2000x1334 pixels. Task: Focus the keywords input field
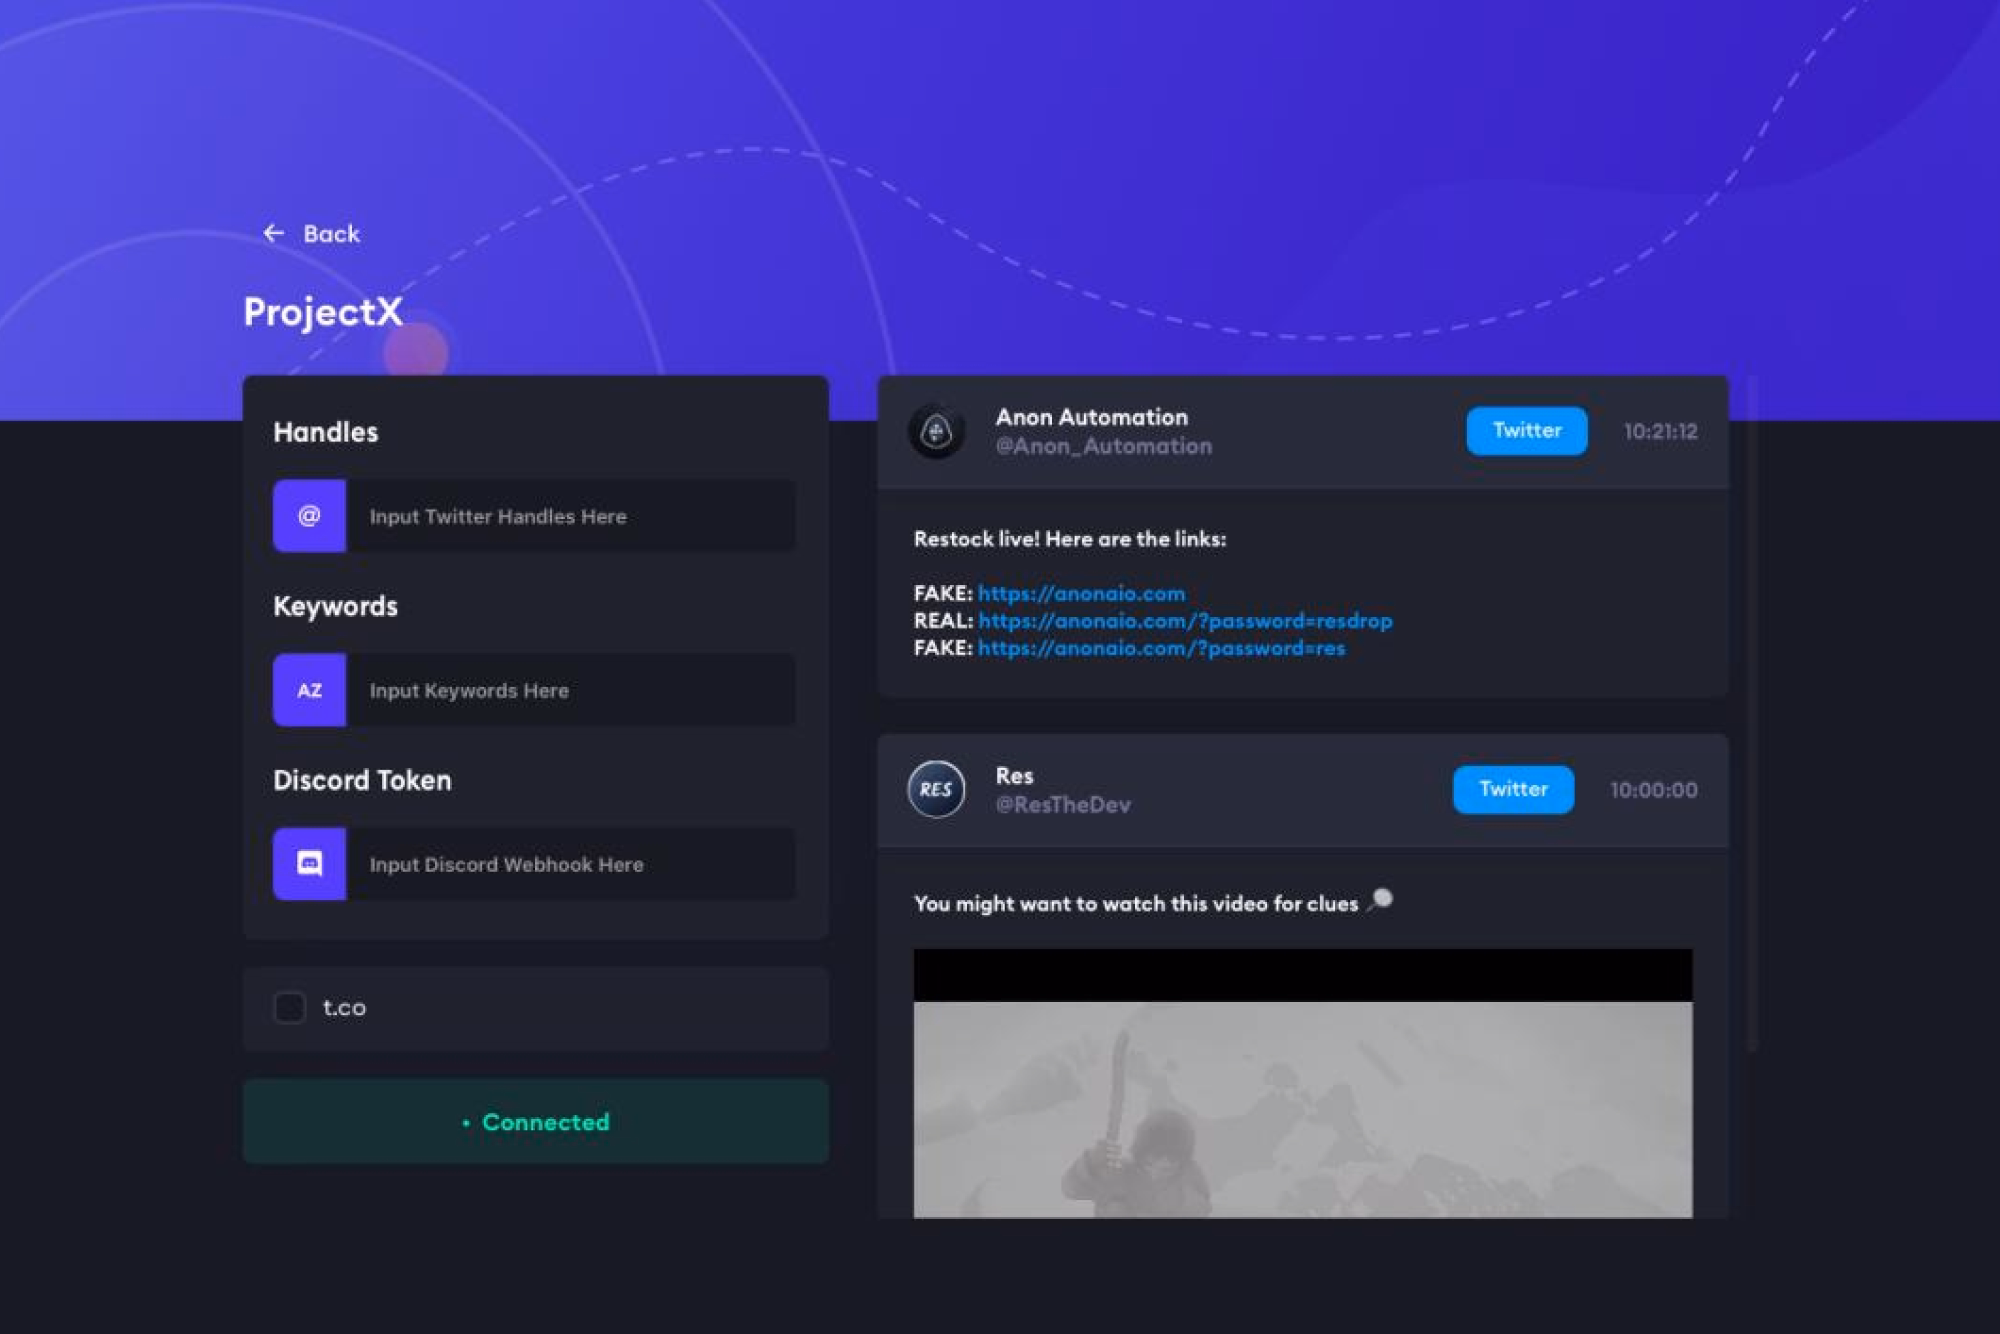(x=570, y=690)
